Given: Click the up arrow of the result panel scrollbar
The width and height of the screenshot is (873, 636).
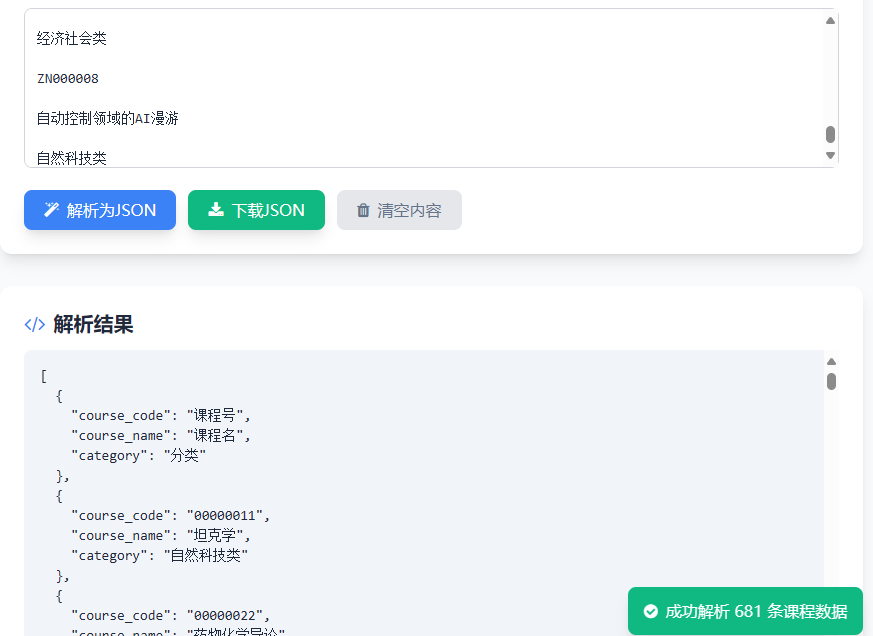Looking at the screenshot, I should [x=830, y=360].
